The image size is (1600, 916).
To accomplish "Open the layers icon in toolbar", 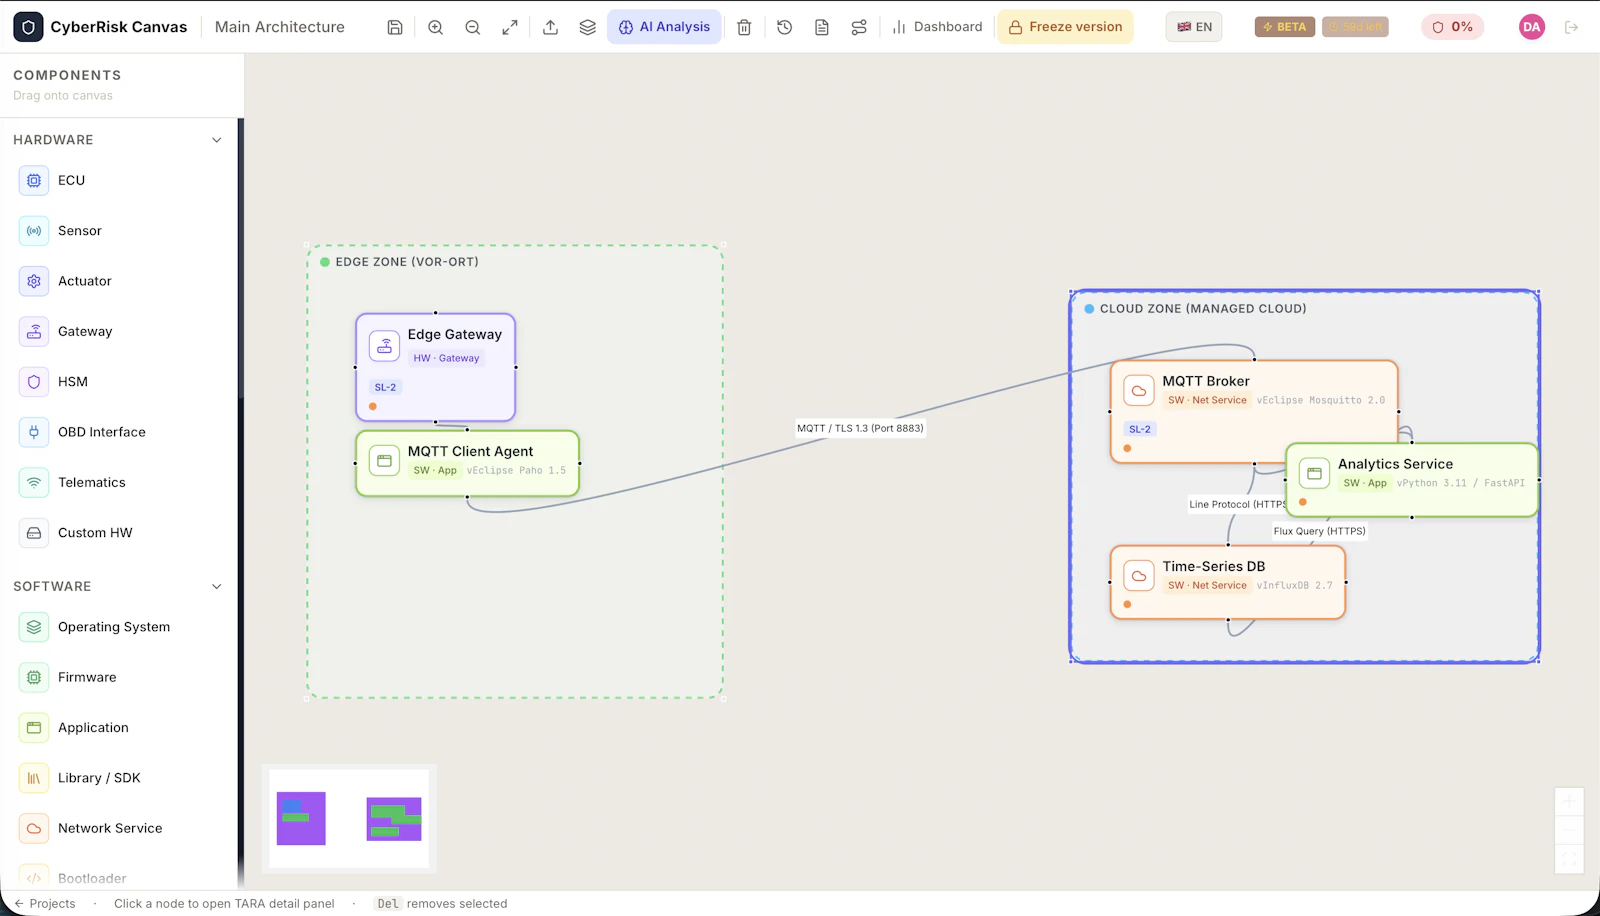I will pos(588,27).
